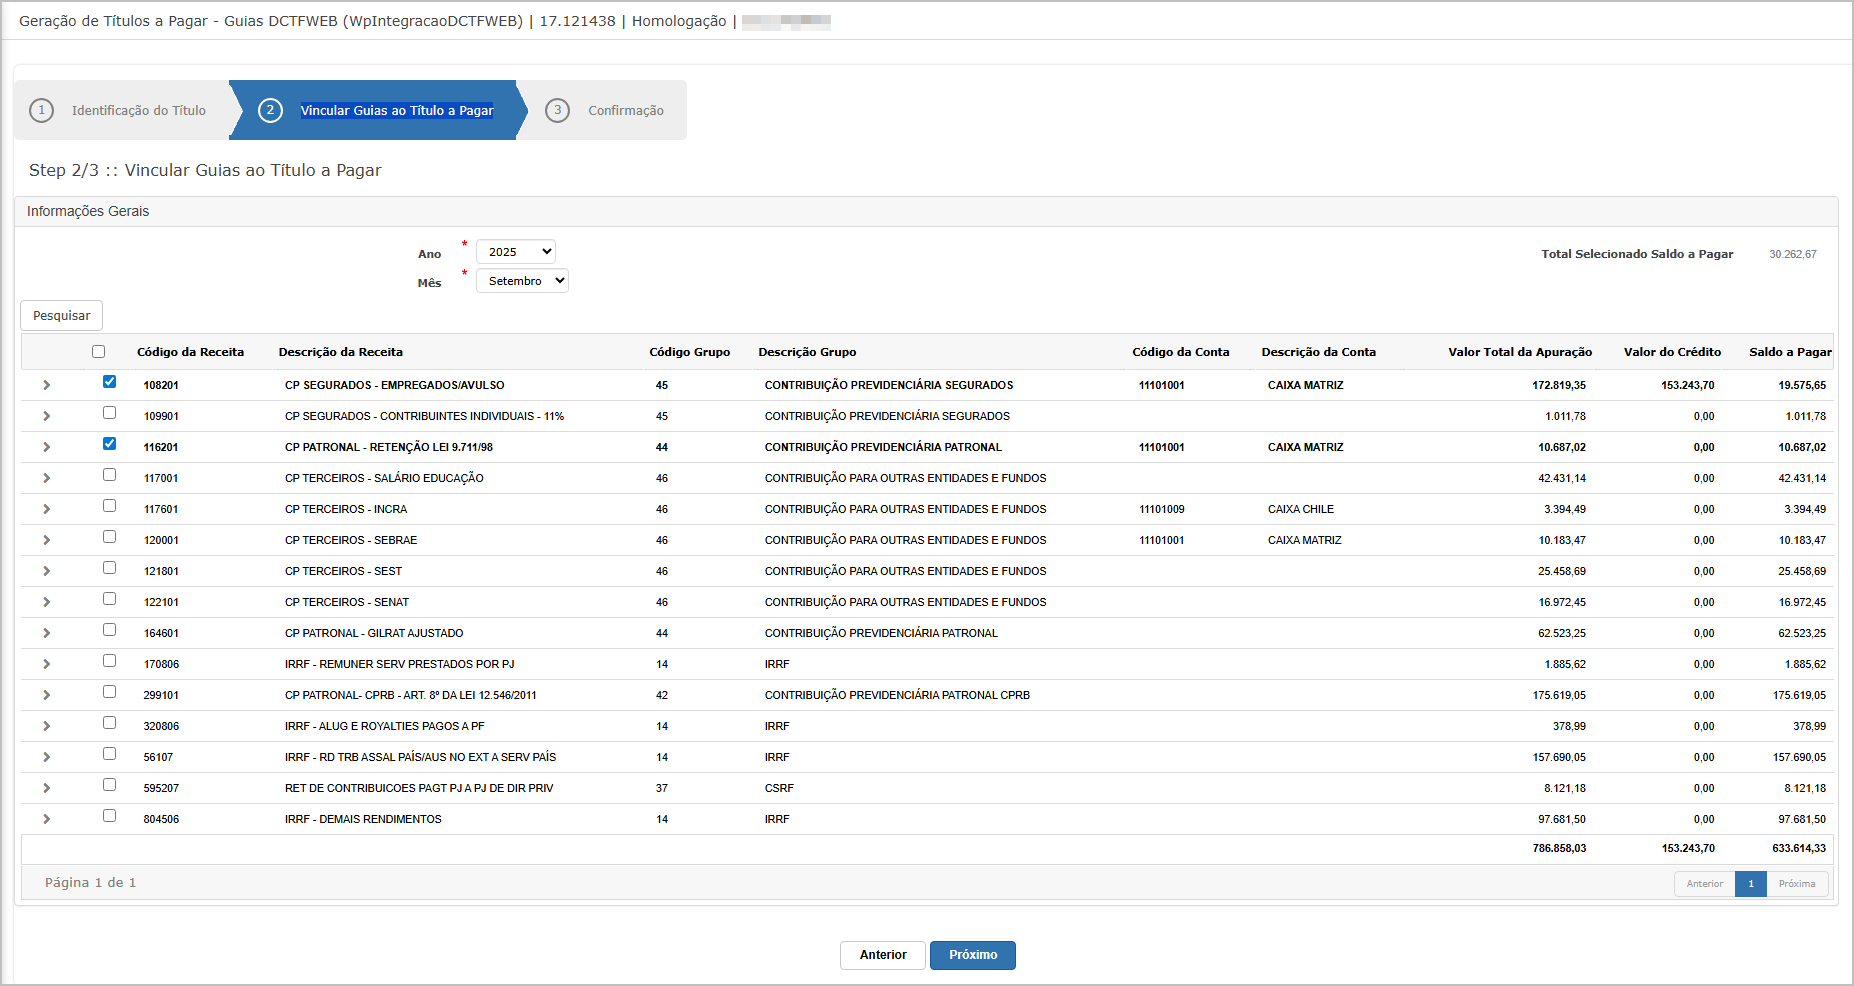Click the Anterior button at bottom
Screen dimensions: 1854x986
click(x=882, y=955)
